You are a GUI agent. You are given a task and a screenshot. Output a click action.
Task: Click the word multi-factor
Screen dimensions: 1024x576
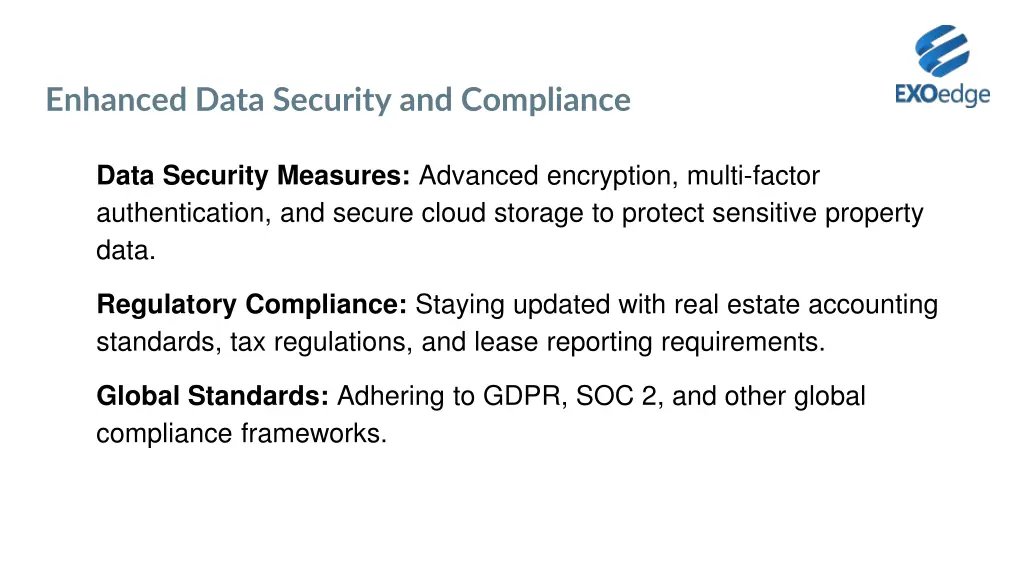(x=753, y=177)
